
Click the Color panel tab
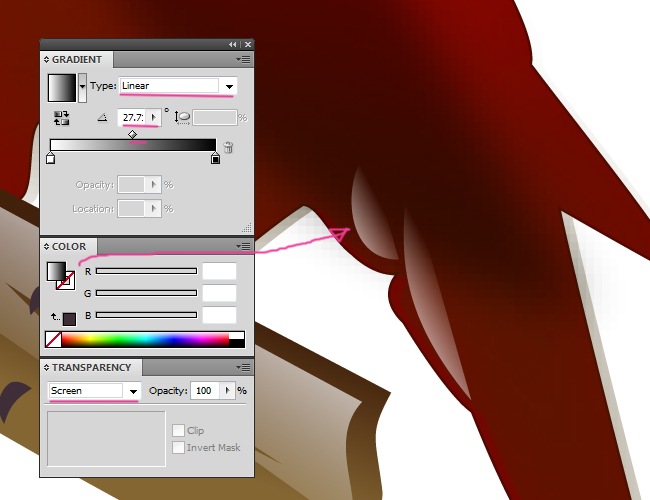69,247
